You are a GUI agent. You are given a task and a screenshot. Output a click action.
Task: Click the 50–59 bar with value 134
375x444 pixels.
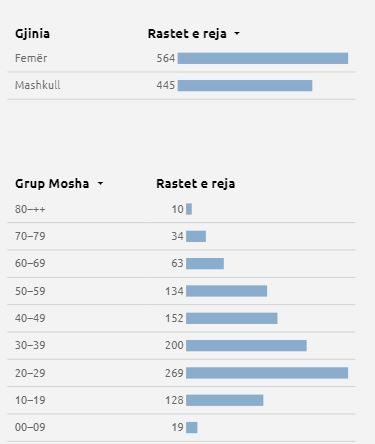227,291
